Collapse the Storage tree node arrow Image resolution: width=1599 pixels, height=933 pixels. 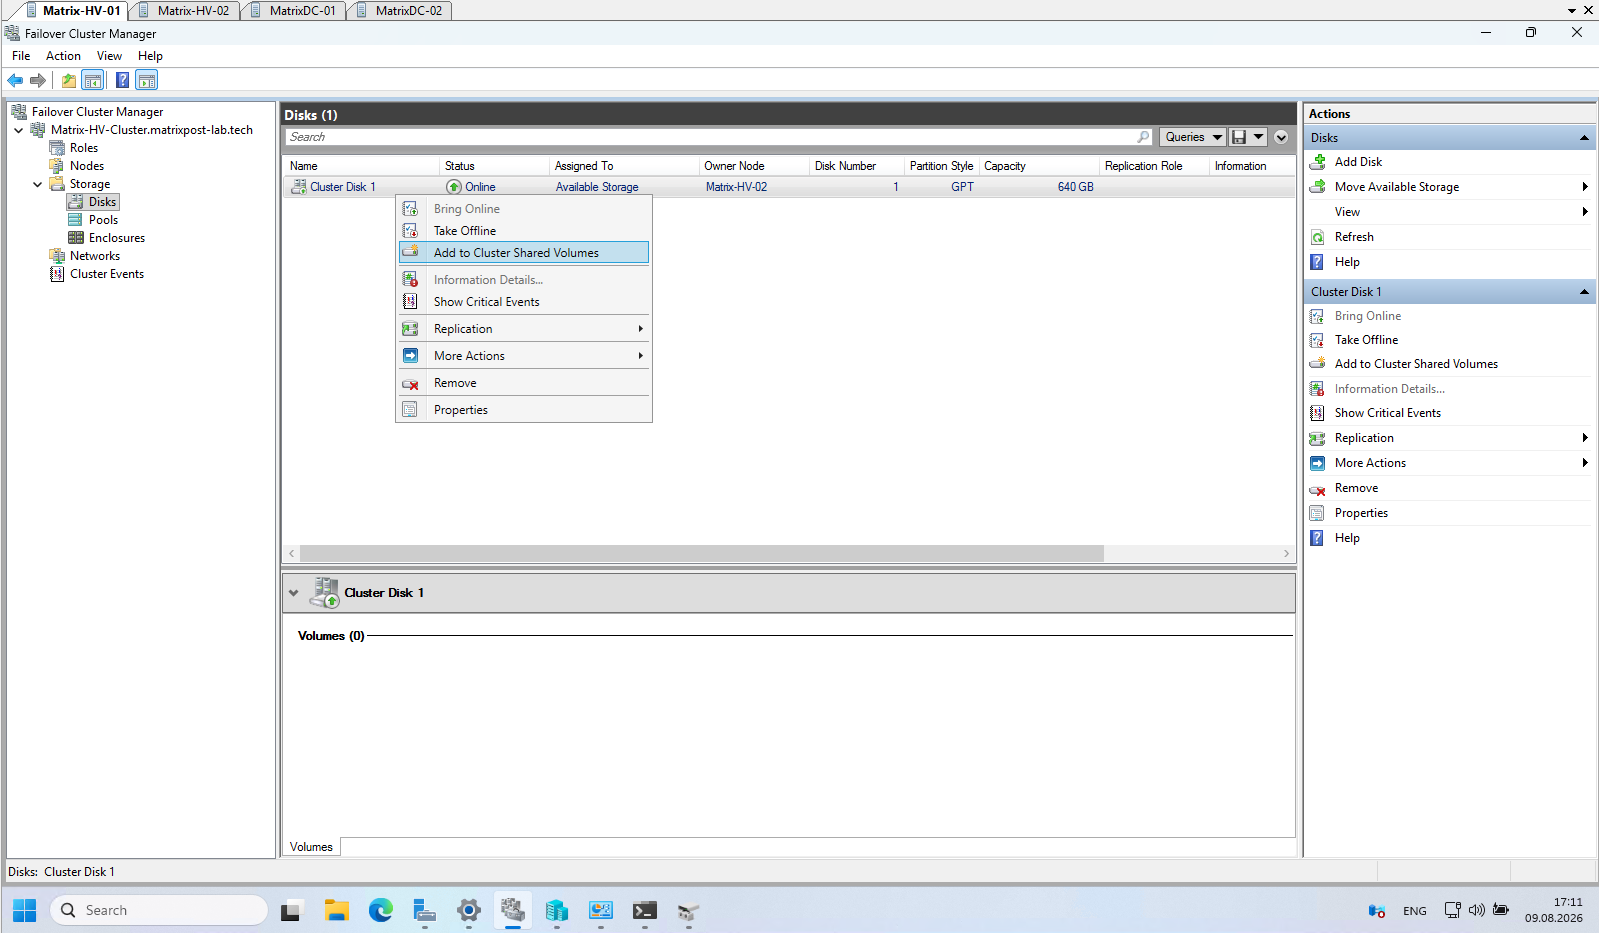coord(38,184)
